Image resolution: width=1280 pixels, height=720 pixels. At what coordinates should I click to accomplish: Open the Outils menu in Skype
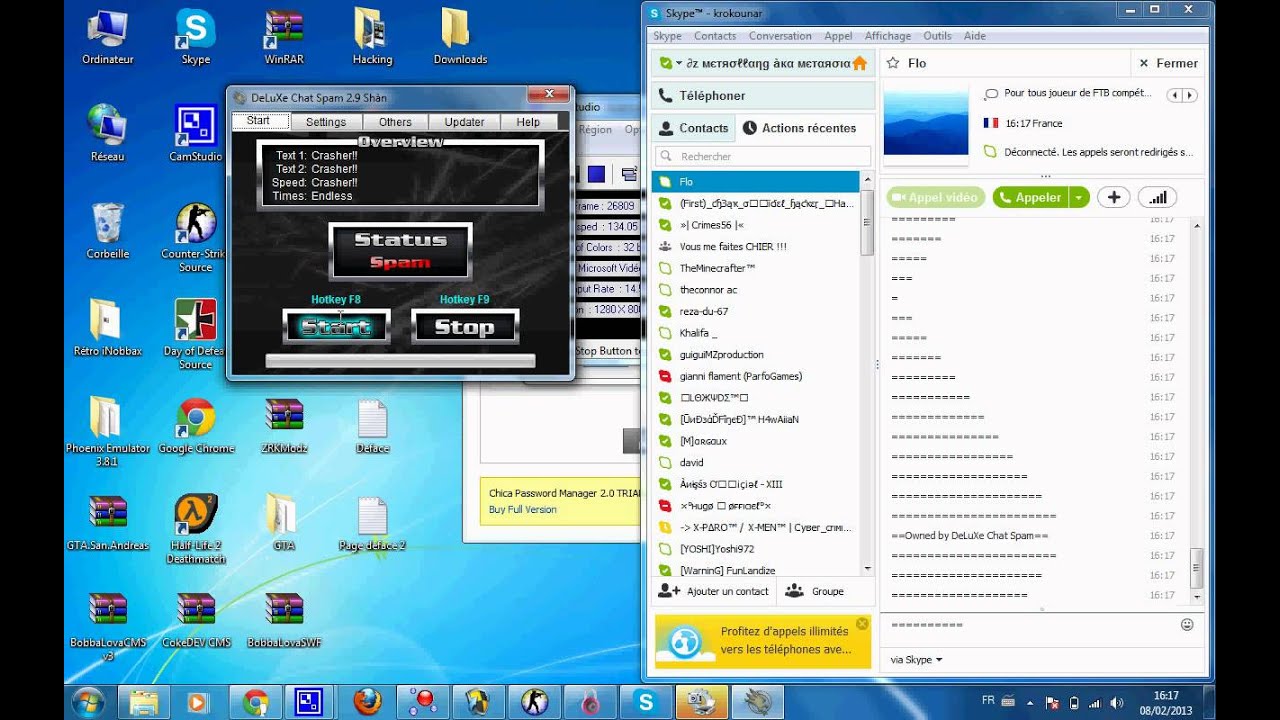(937, 36)
